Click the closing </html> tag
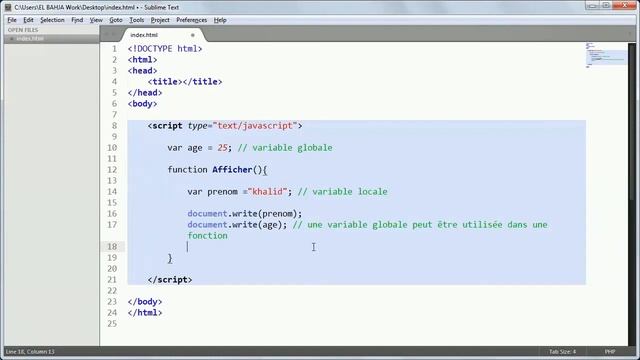The height and width of the screenshot is (360, 640). click(145, 313)
